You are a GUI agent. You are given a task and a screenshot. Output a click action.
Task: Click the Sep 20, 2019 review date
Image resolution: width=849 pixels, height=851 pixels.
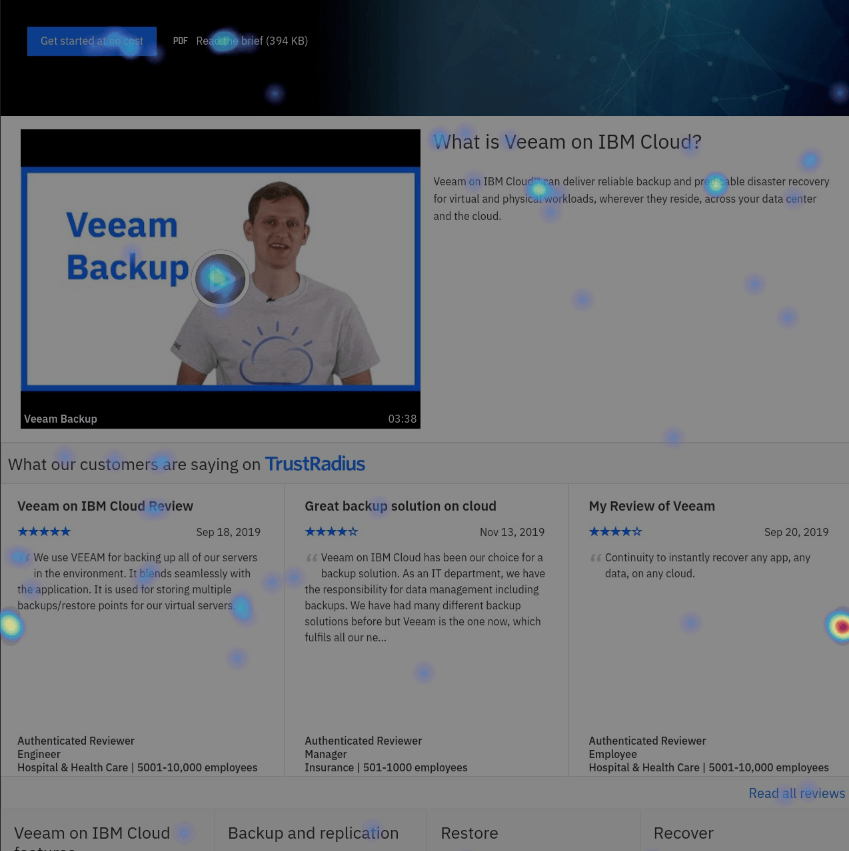pyautogui.click(x=796, y=532)
